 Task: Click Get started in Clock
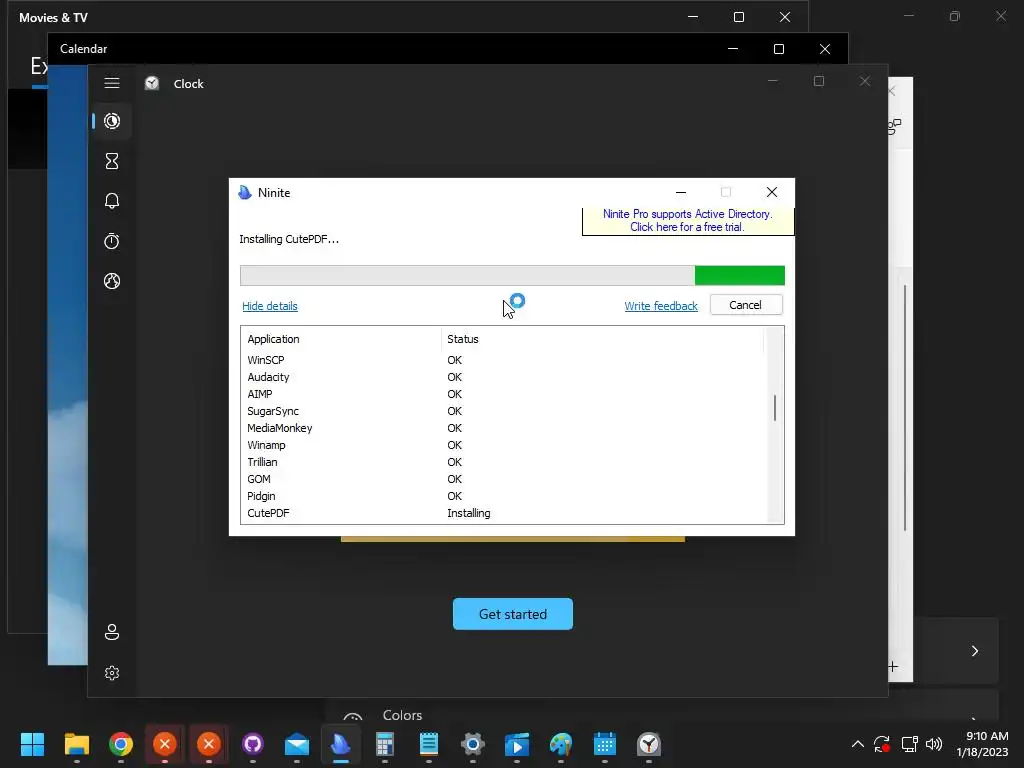[x=513, y=614]
